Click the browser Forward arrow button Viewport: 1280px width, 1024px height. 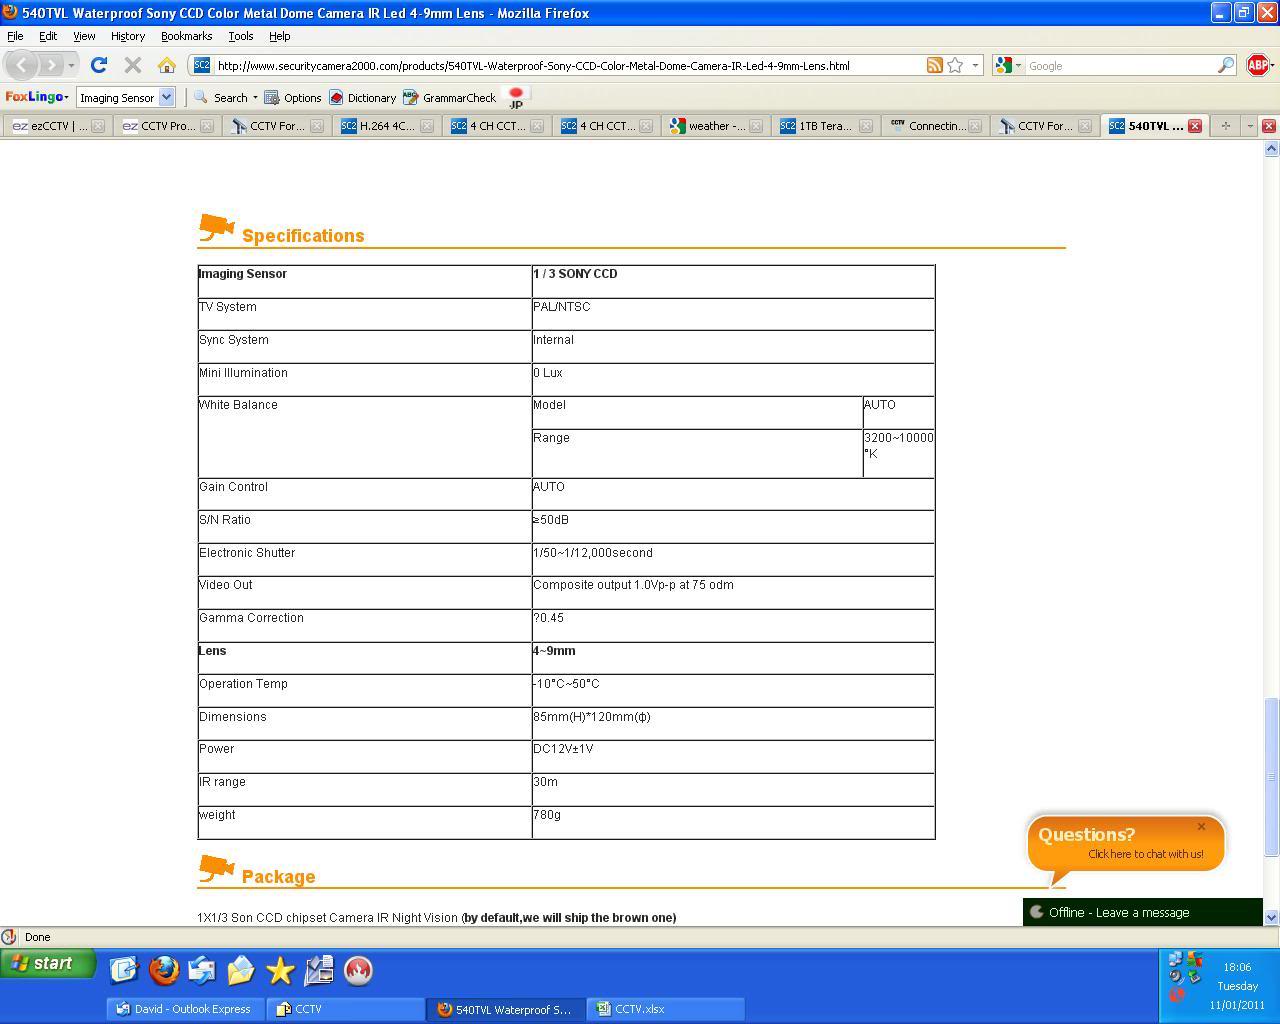51,65
